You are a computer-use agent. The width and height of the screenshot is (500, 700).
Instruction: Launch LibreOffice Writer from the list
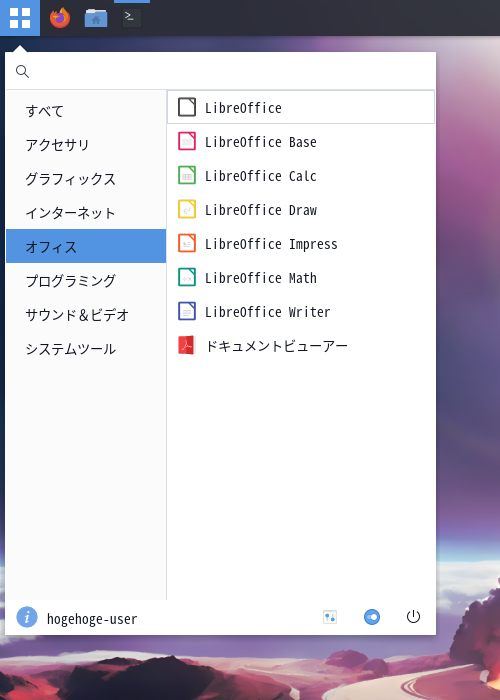tap(300, 312)
